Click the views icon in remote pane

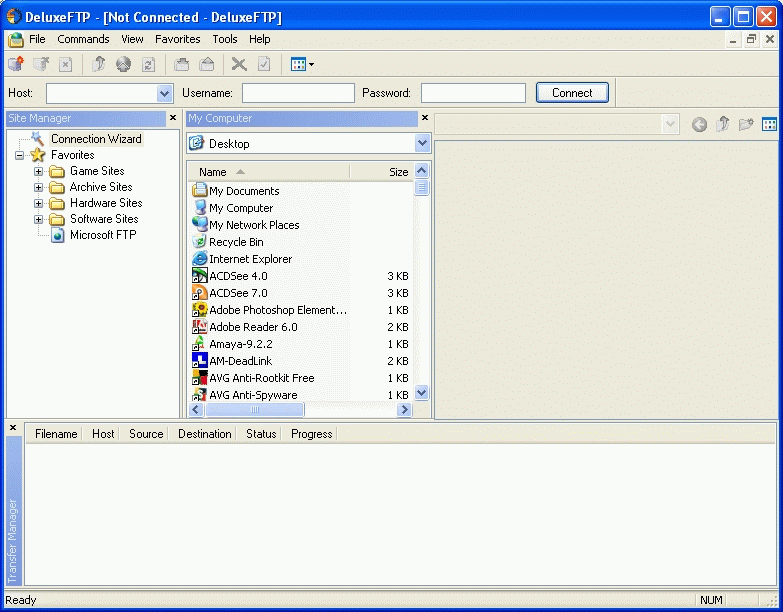(769, 125)
